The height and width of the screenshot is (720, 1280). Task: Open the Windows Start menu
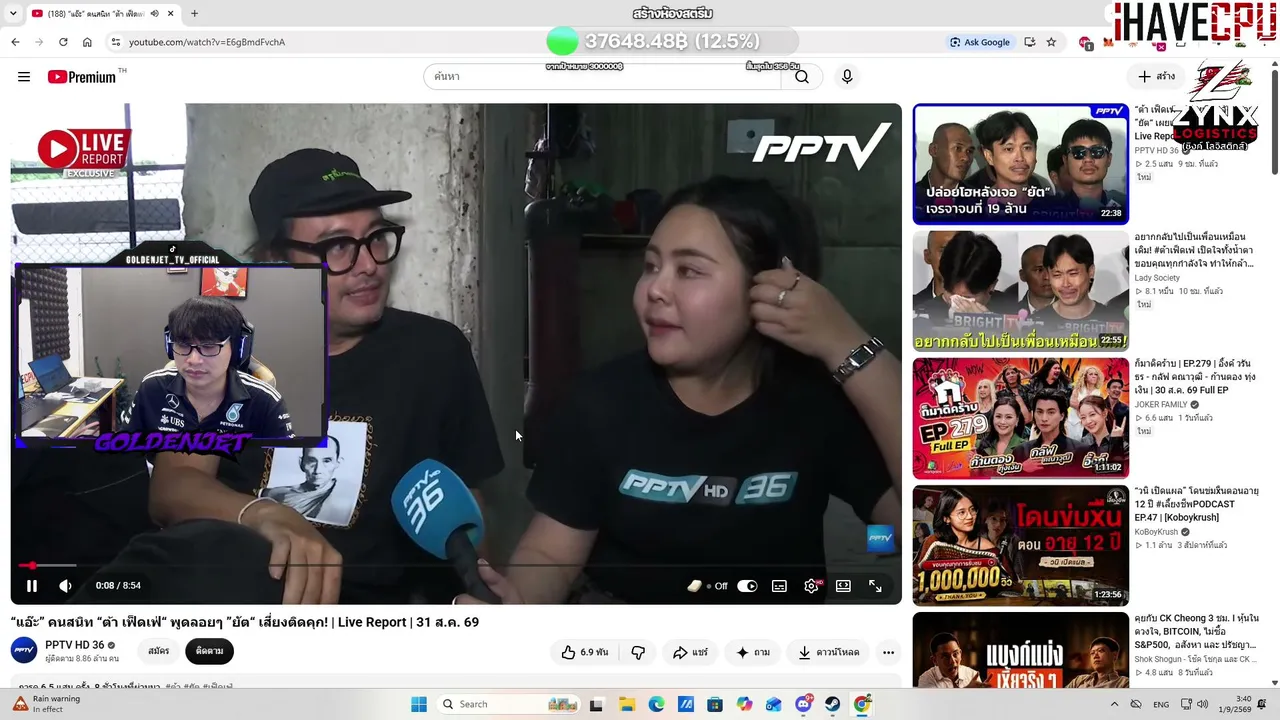point(419,704)
